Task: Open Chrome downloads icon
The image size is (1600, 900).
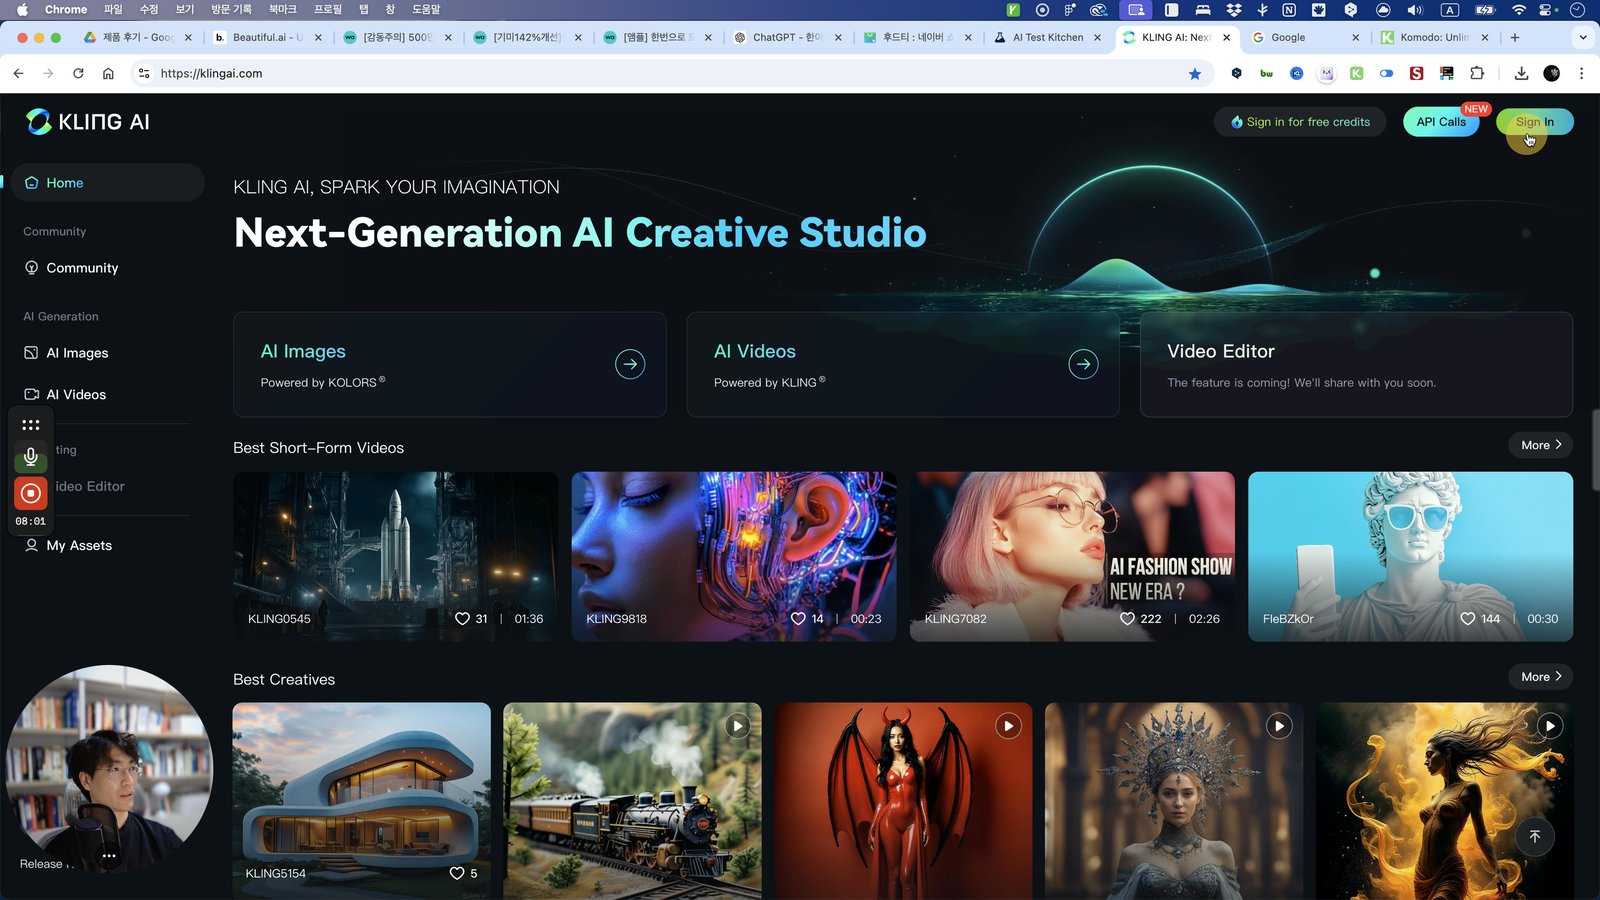Action: [x=1521, y=73]
